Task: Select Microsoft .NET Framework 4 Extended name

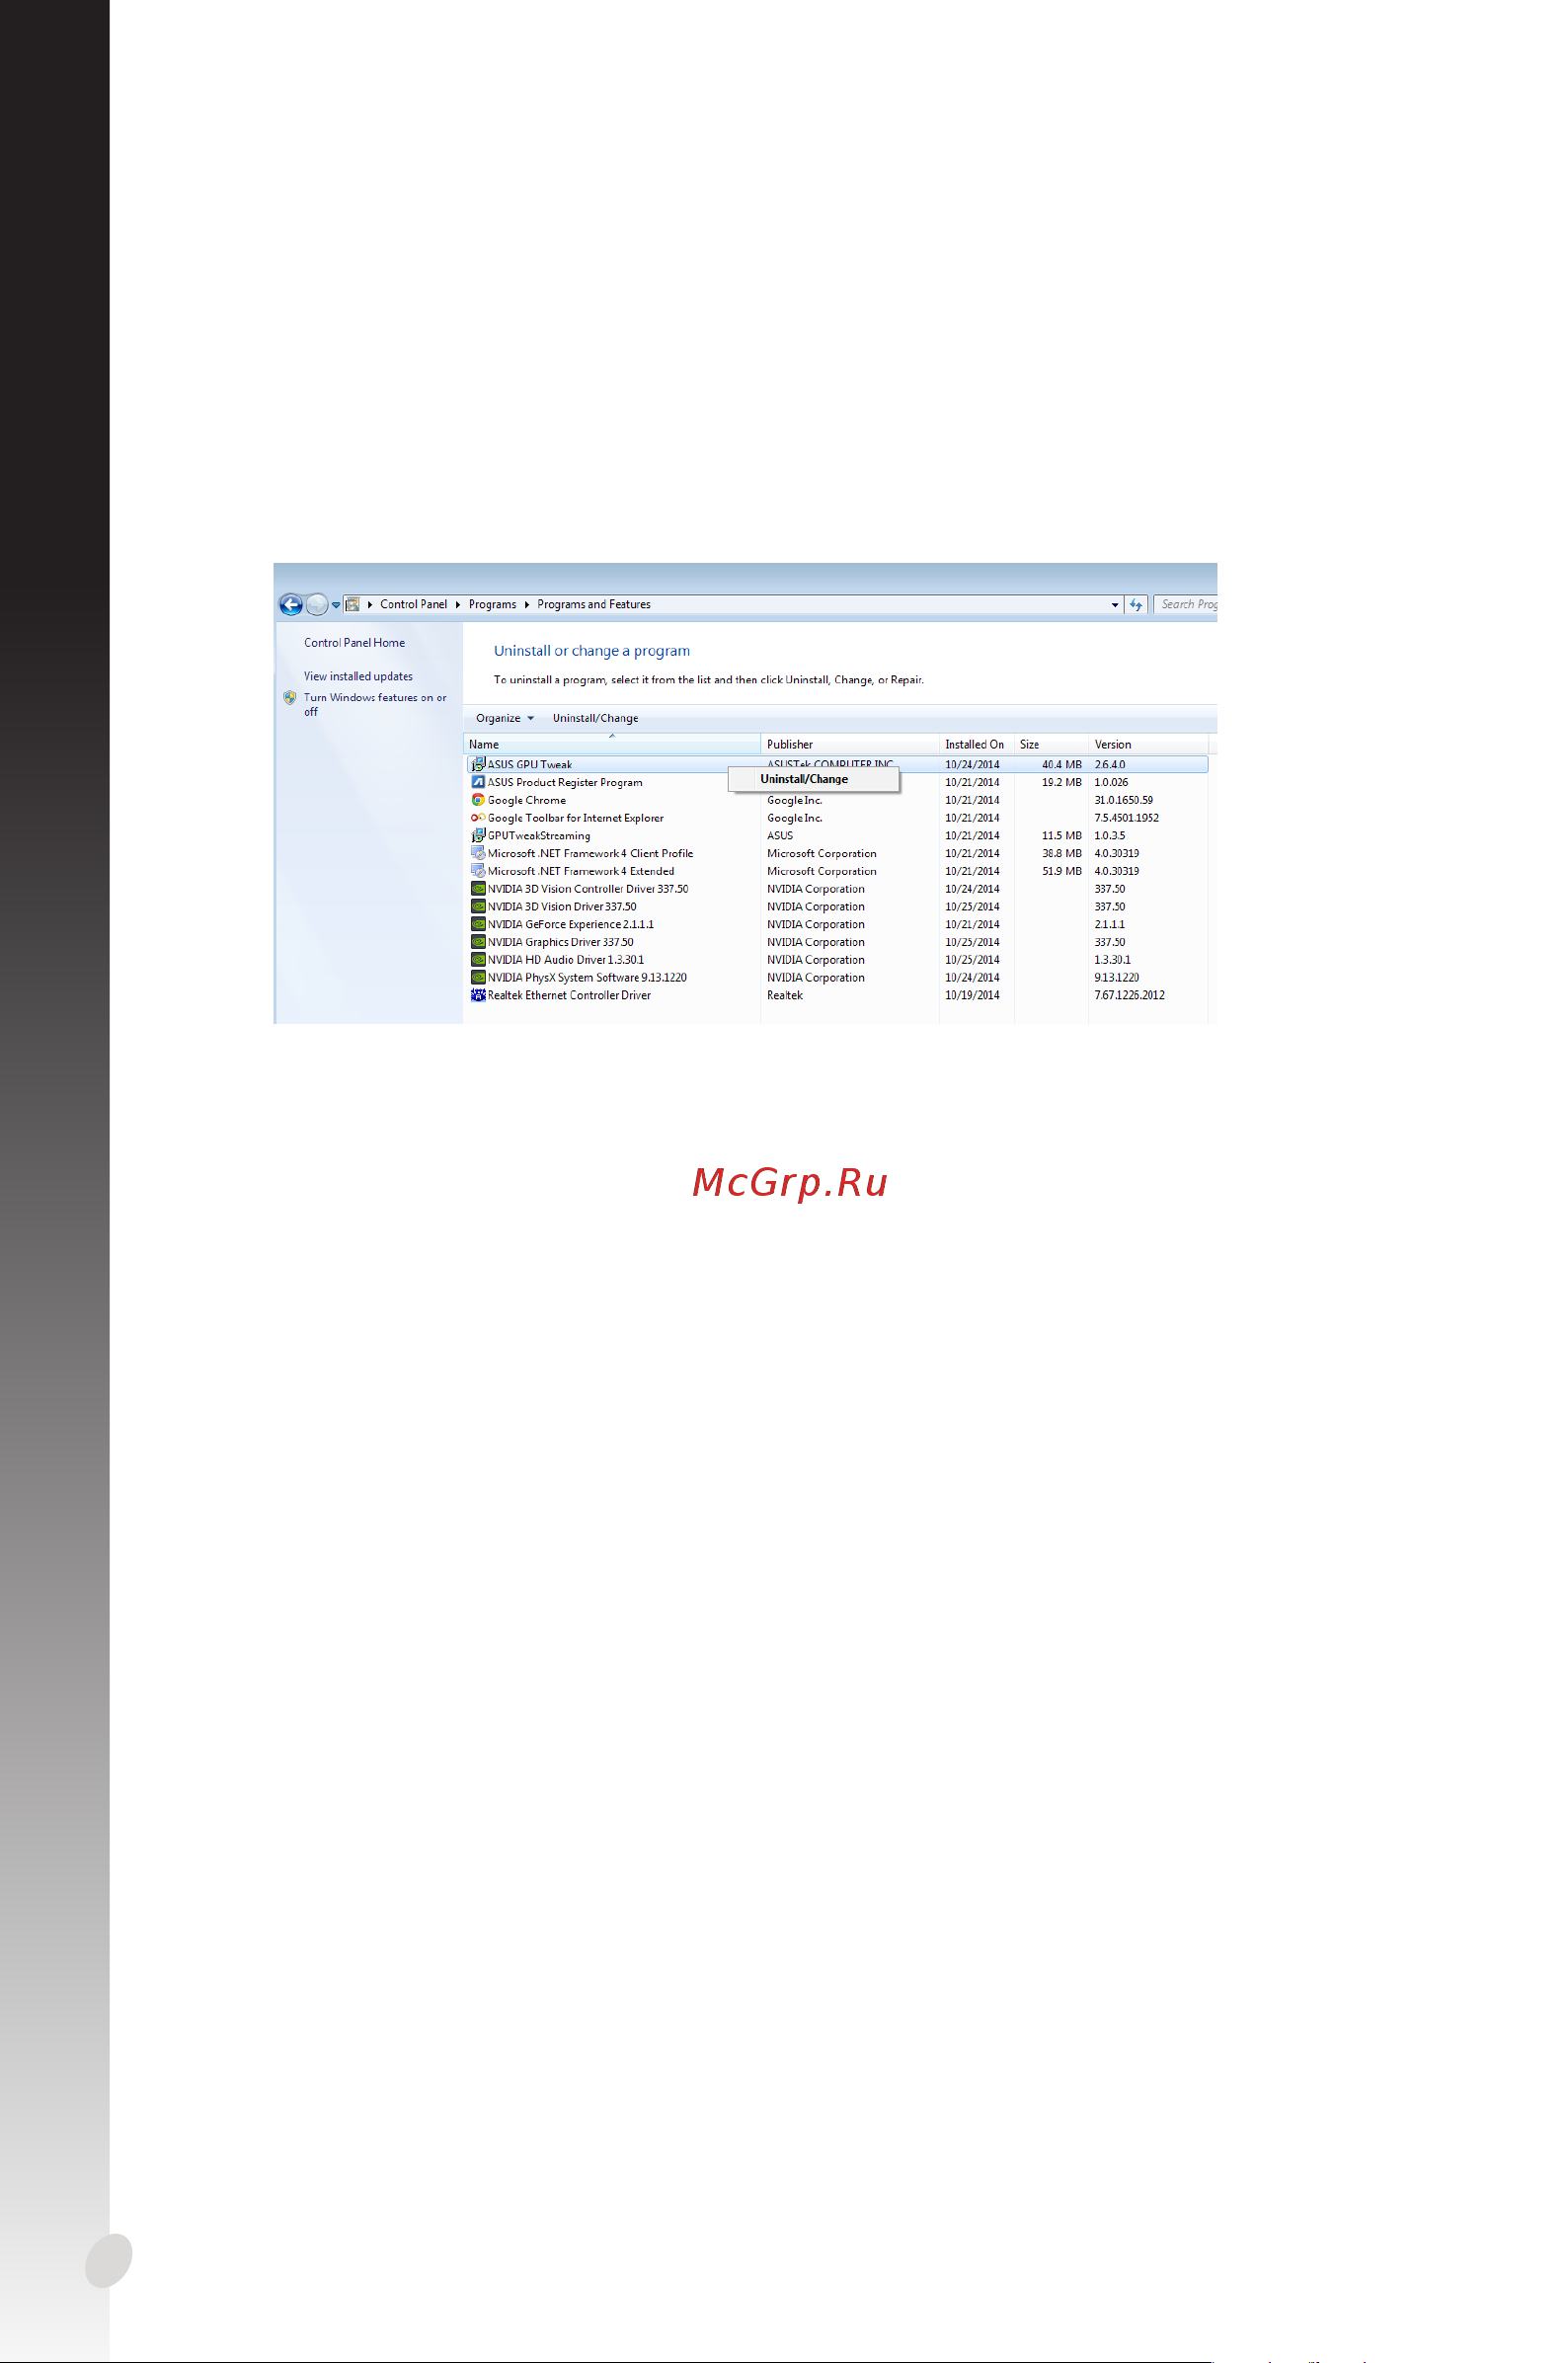Action: click(x=581, y=871)
